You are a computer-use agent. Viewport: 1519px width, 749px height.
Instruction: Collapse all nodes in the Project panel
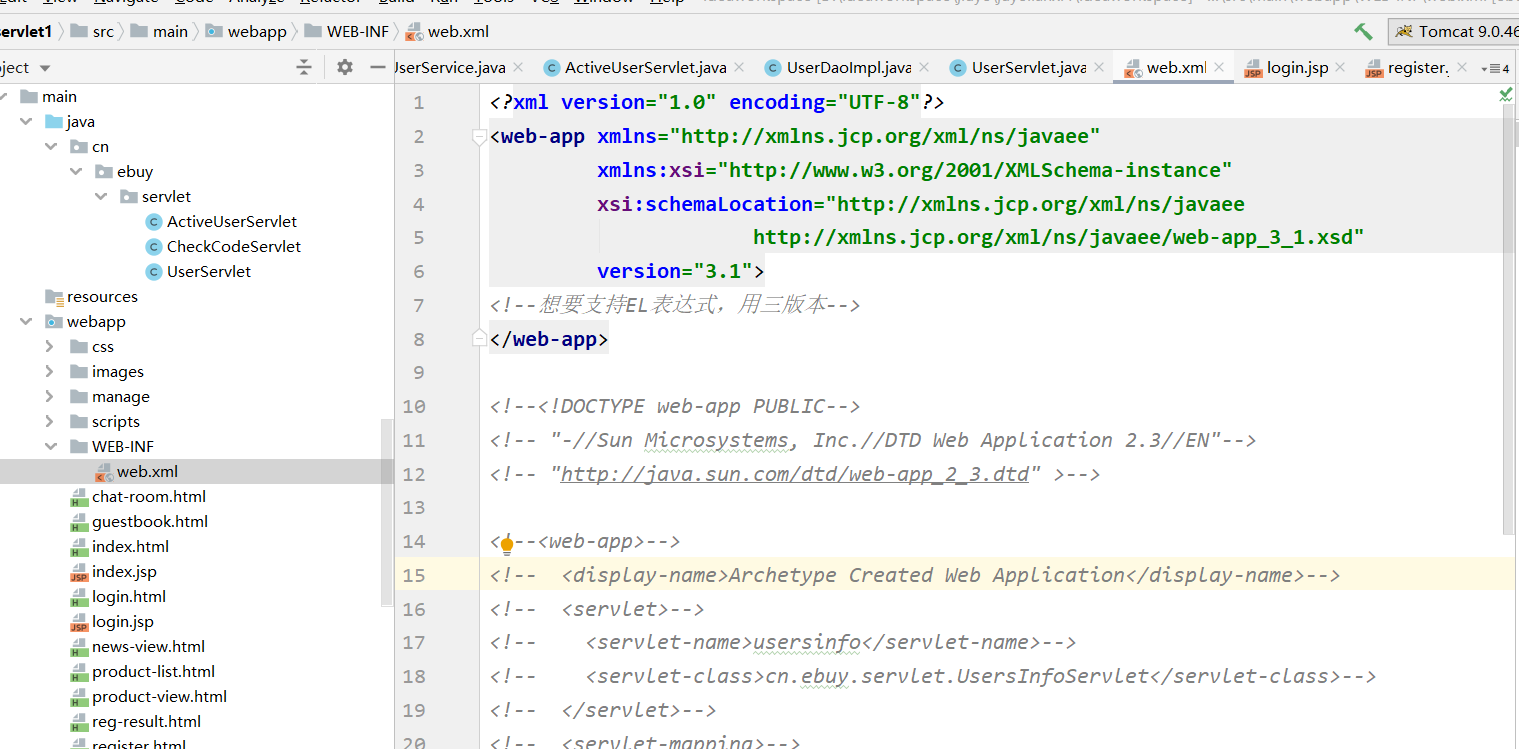304,67
